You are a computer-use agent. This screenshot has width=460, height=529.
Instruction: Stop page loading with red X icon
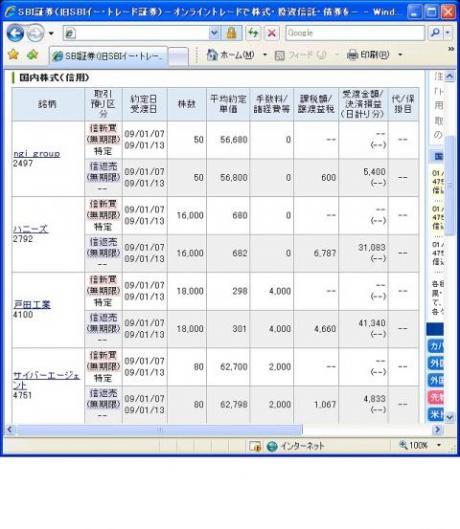(x=272, y=33)
